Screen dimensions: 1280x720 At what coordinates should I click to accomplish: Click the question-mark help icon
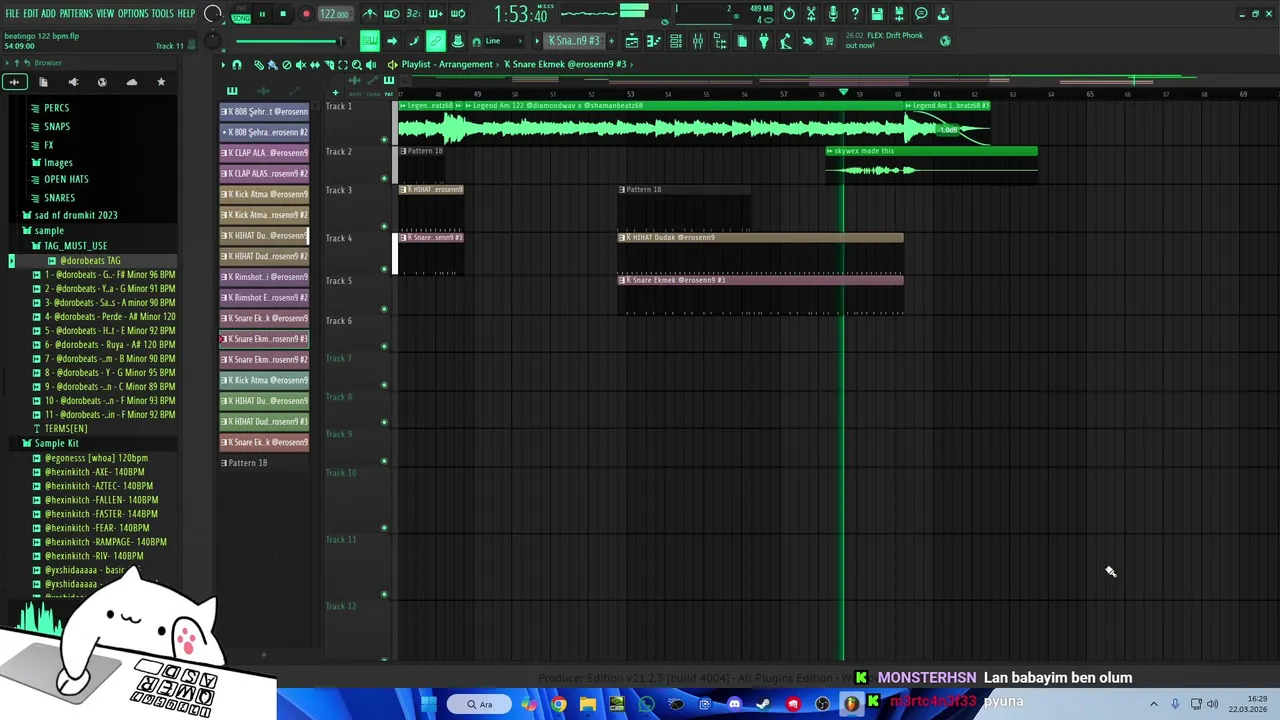[855, 14]
